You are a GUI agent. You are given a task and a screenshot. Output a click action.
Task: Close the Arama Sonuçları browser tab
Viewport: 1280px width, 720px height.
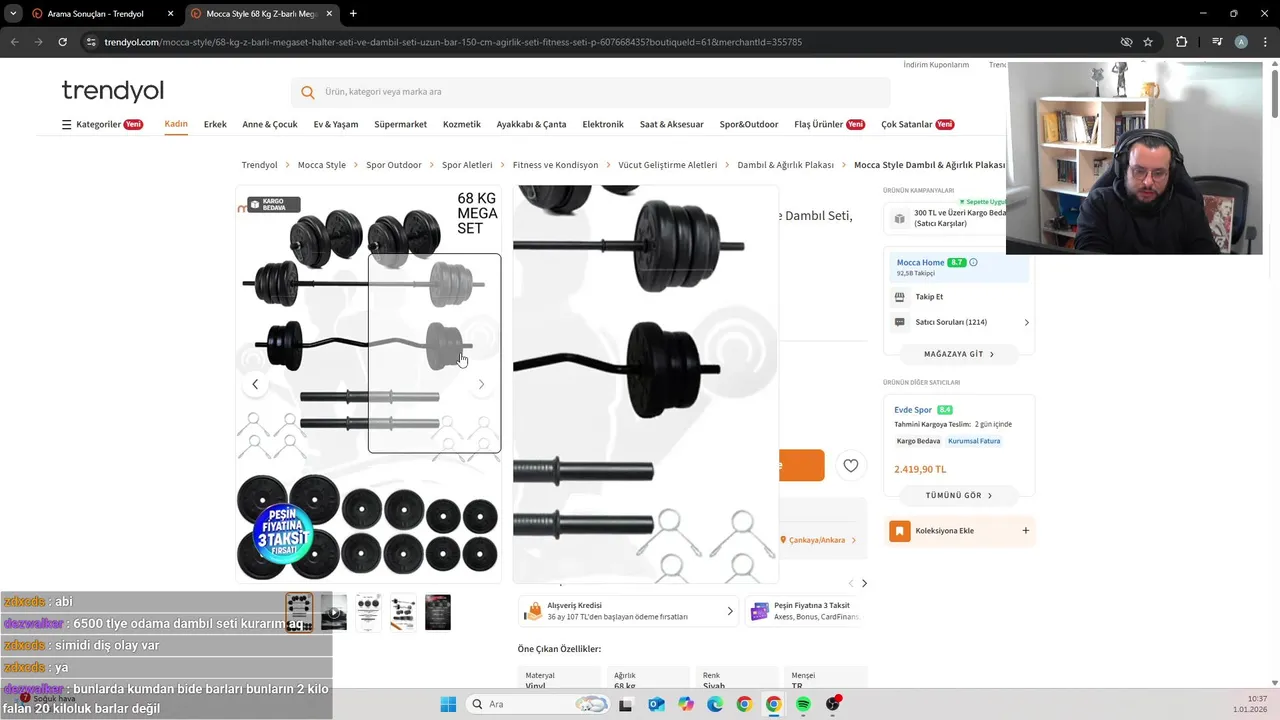click(170, 14)
